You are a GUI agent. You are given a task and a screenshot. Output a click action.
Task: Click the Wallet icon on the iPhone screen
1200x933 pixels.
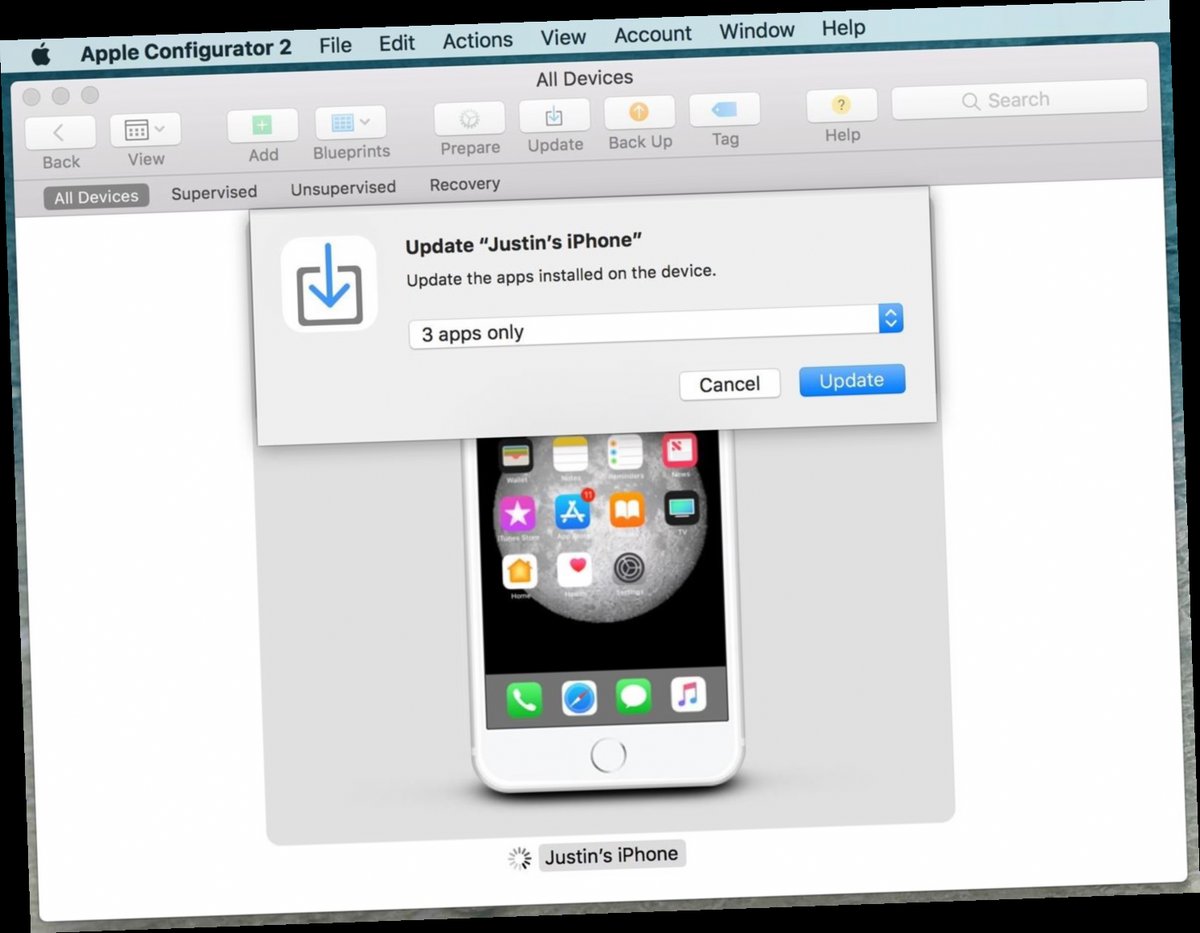click(516, 457)
